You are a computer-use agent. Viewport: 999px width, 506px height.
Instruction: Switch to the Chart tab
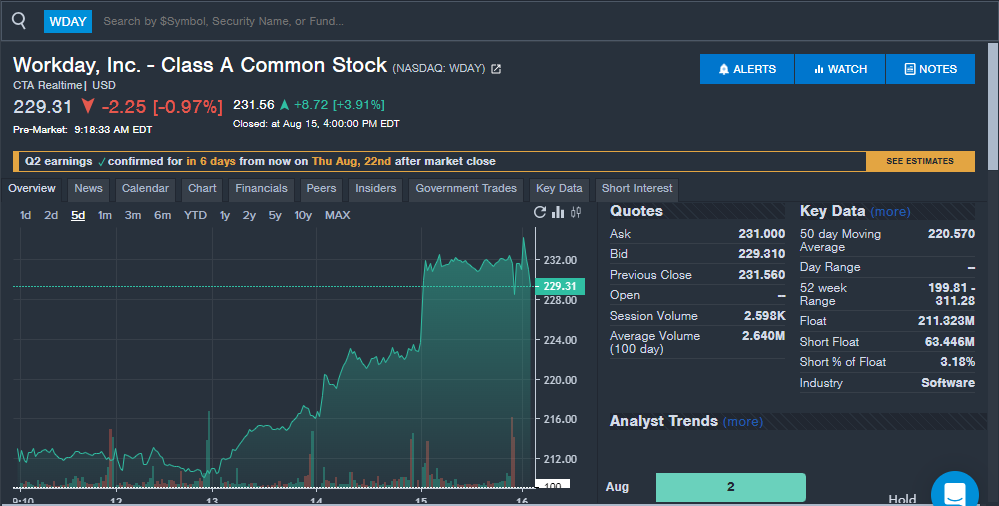click(x=202, y=189)
